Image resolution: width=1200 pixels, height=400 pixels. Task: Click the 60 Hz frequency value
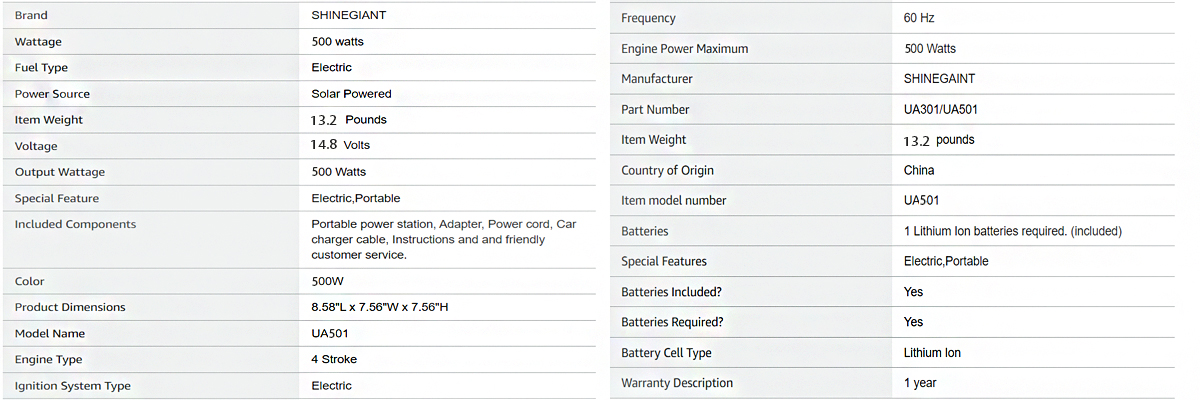[919, 18]
